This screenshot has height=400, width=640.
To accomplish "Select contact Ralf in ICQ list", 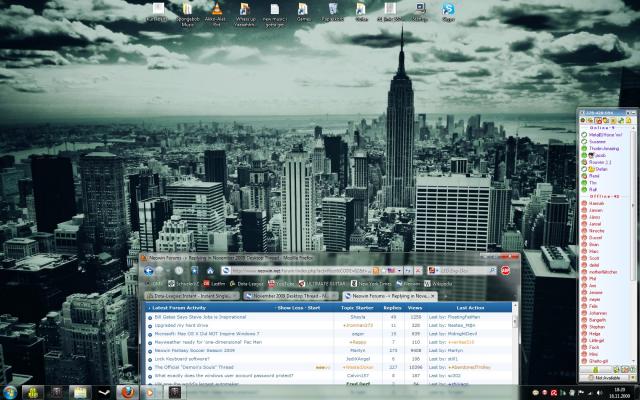I will (x=593, y=190).
